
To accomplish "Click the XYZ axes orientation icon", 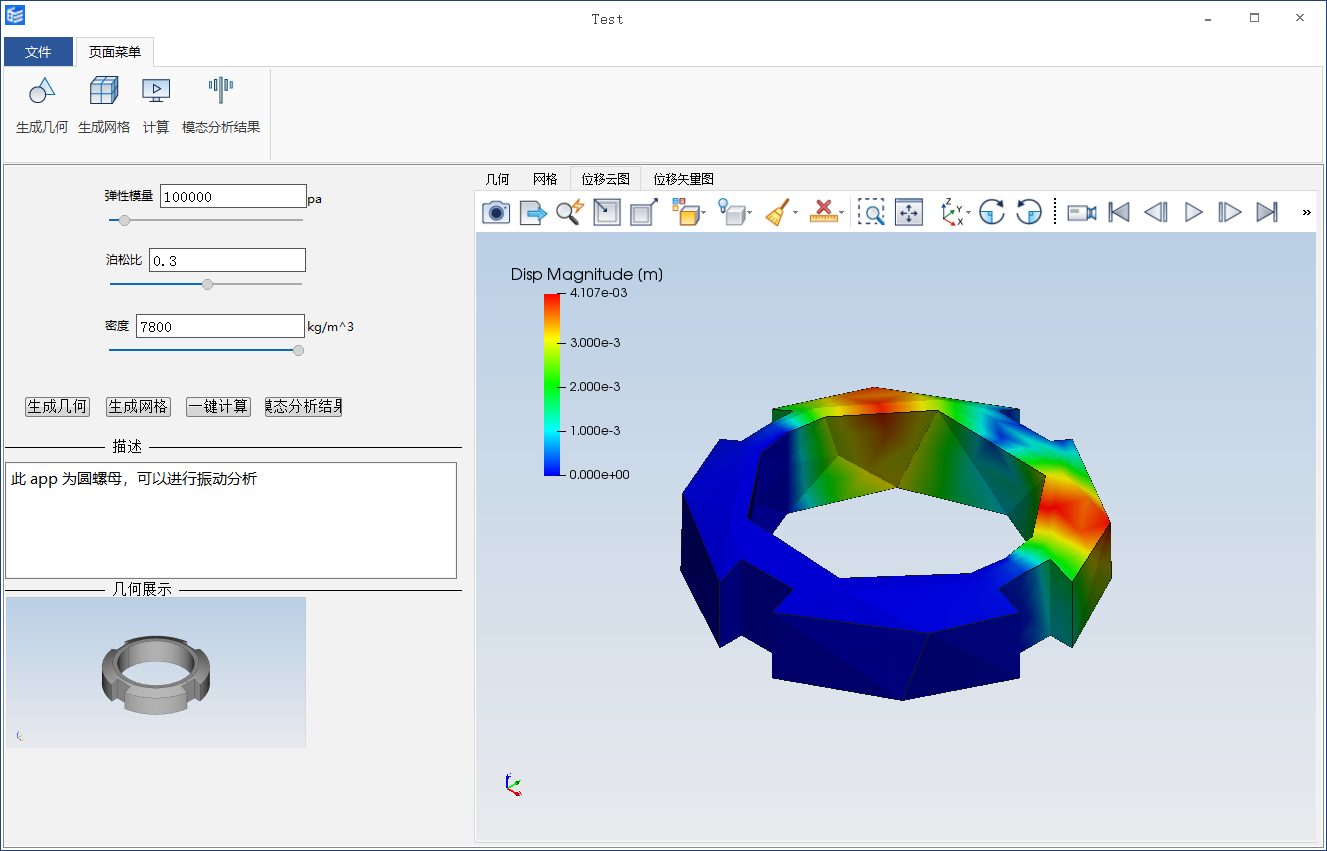I will [953, 212].
